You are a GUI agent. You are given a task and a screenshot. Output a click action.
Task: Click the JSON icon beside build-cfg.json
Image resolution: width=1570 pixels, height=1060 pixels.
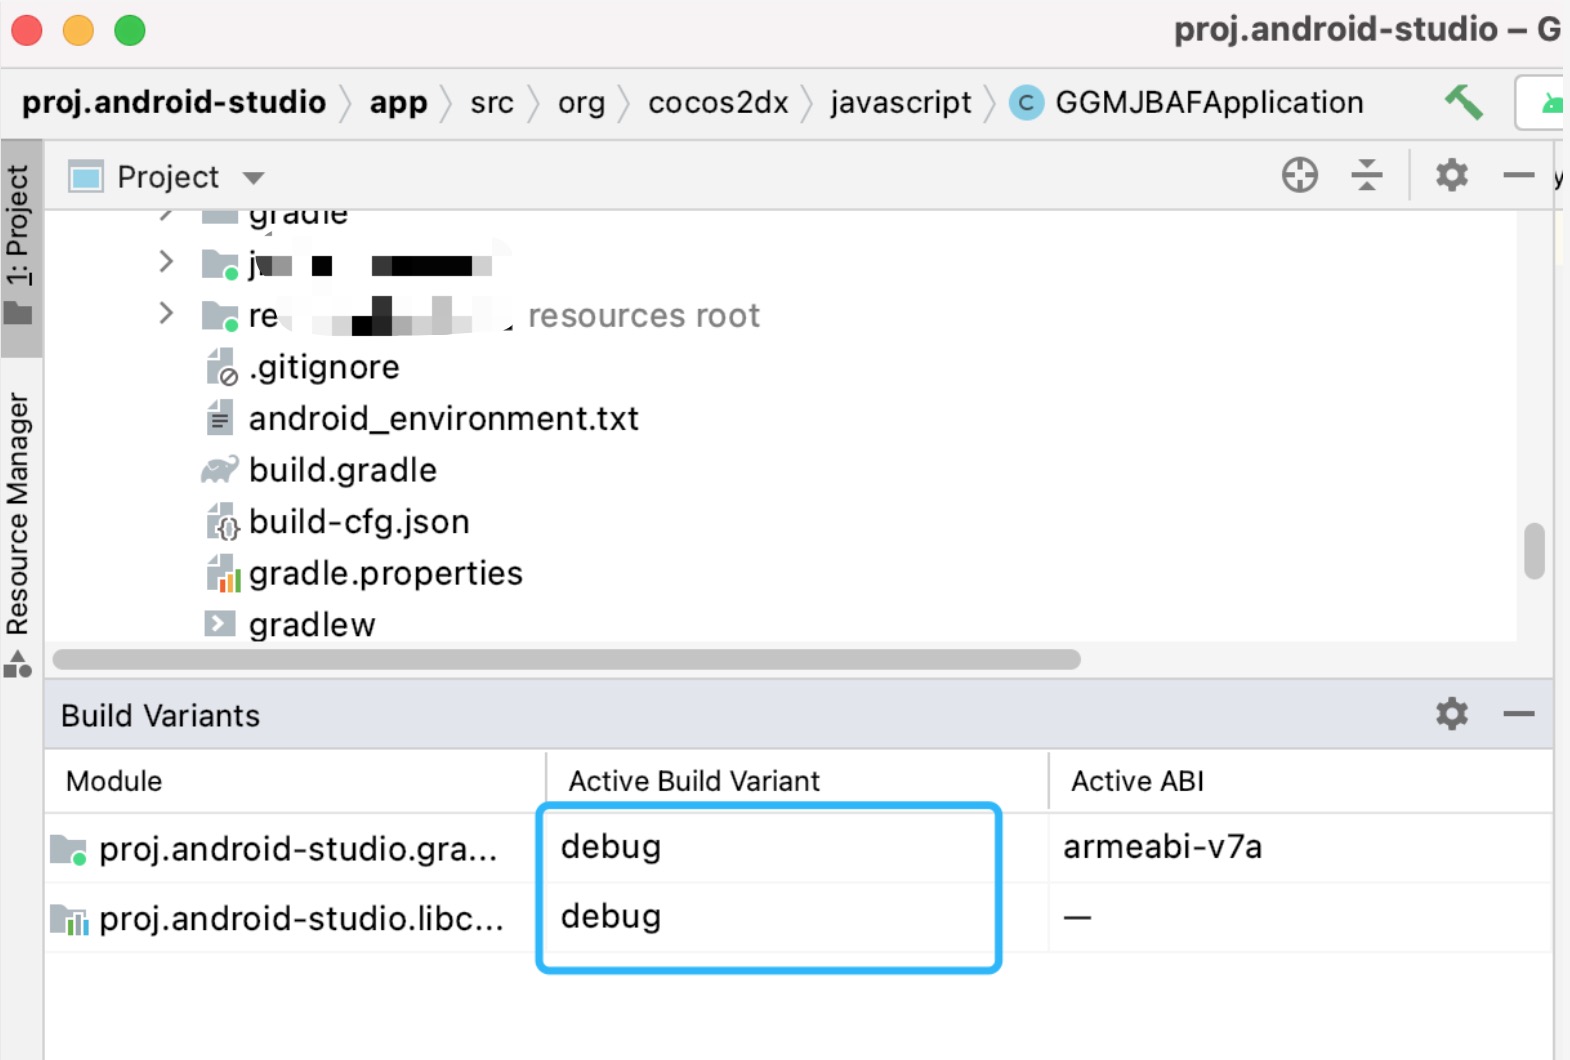(221, 521)
